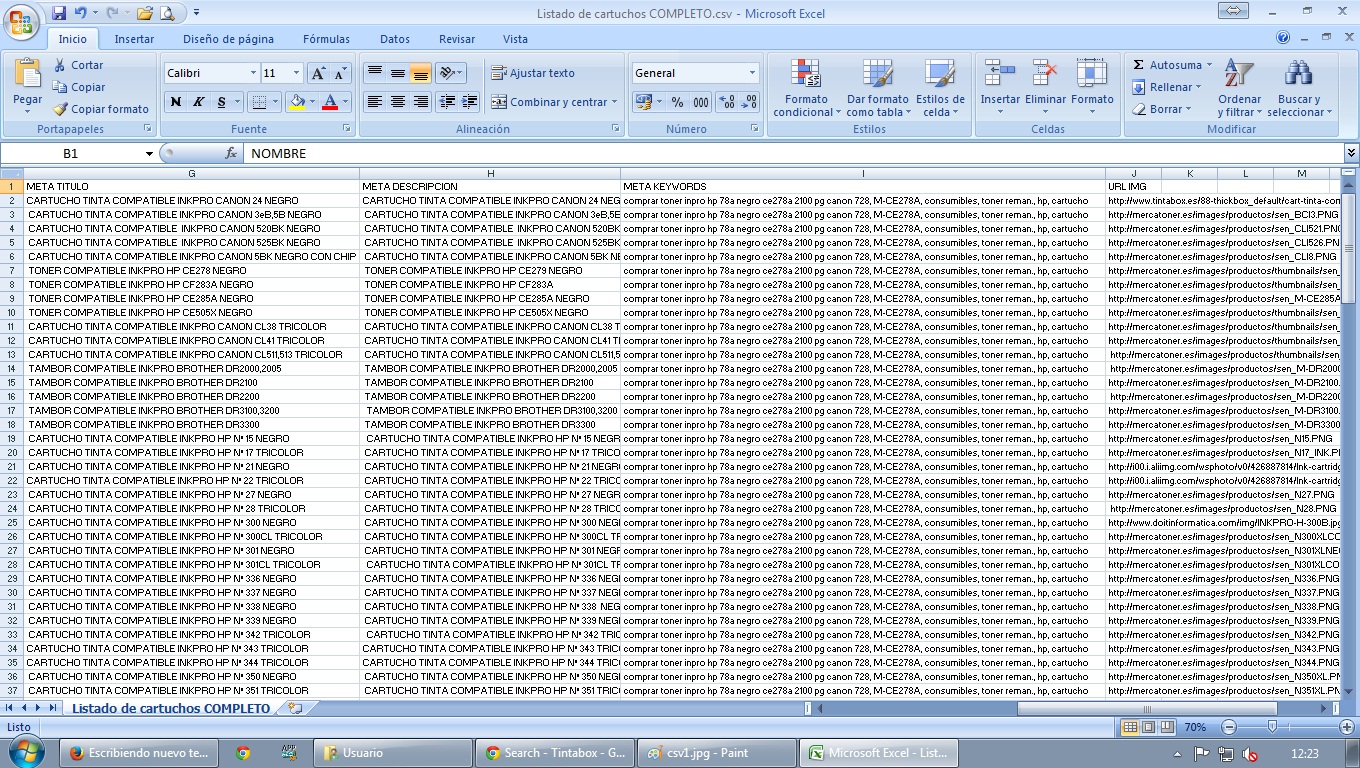The width and height of the screenshot is (1360, 768).
Task: Center text horizontally
Action: tap(397, 102)
